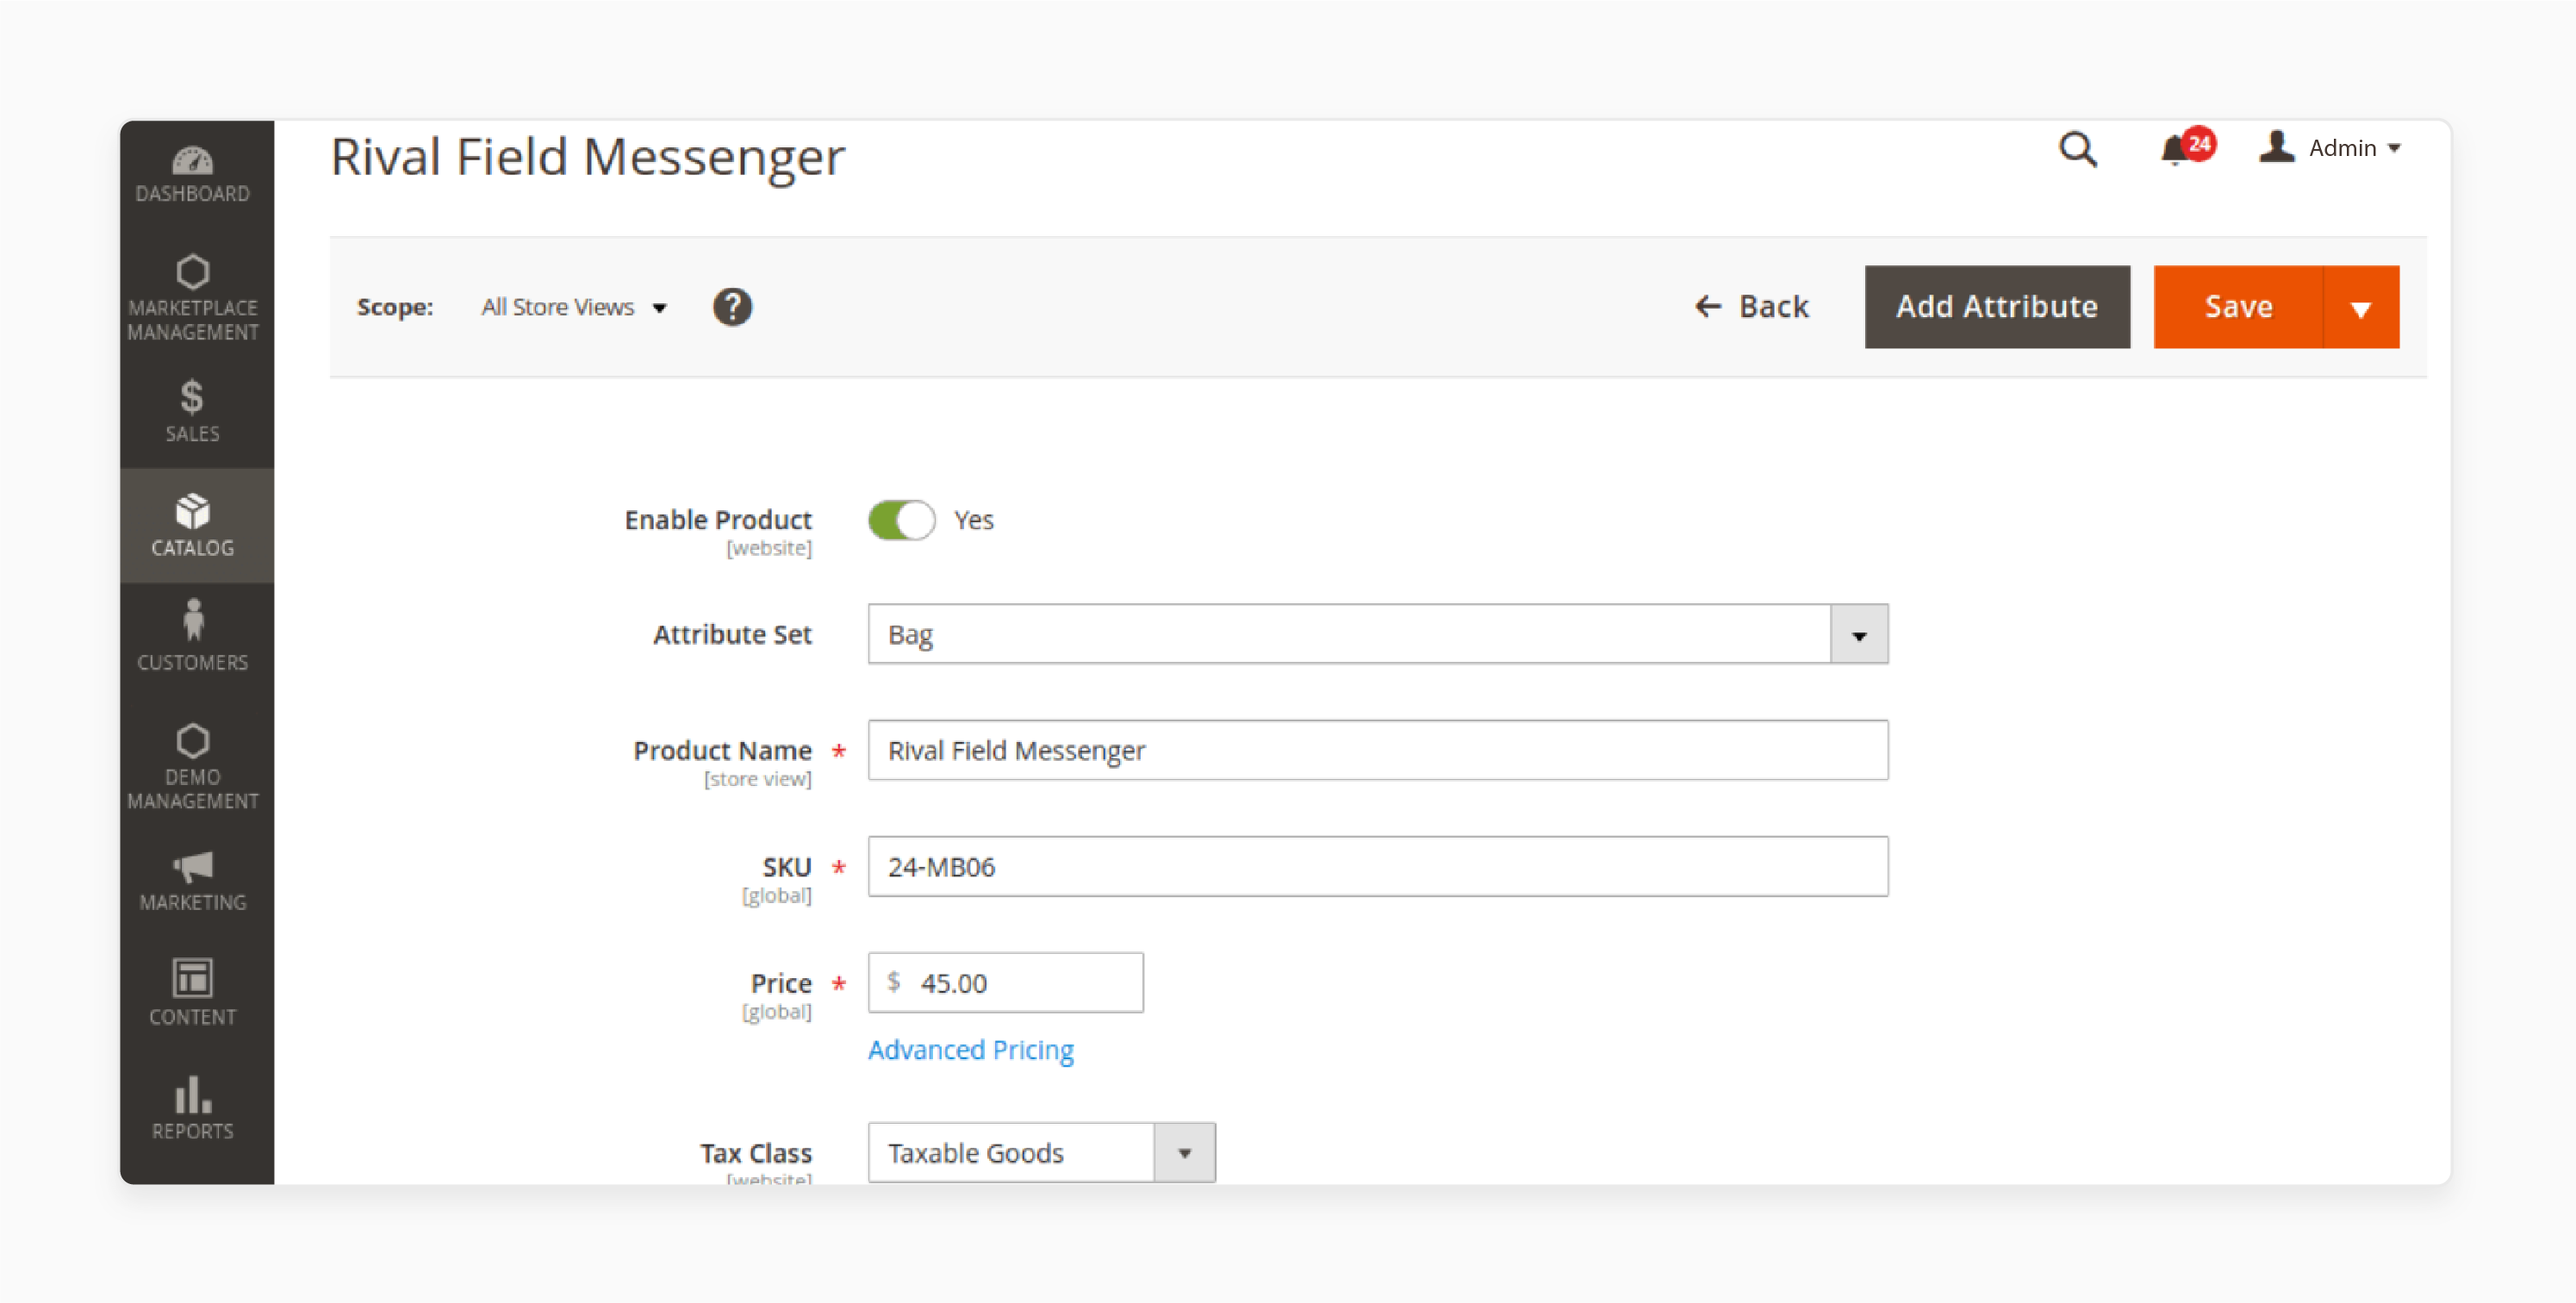This screenshot has width=2576, height=1303.
Task: Click the Add Attribute button
Action: click(1997, 307)
